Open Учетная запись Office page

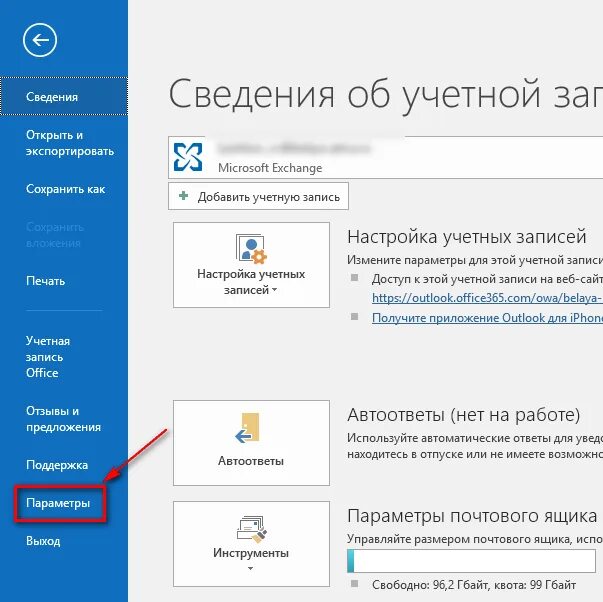click(x=48, y=357)
